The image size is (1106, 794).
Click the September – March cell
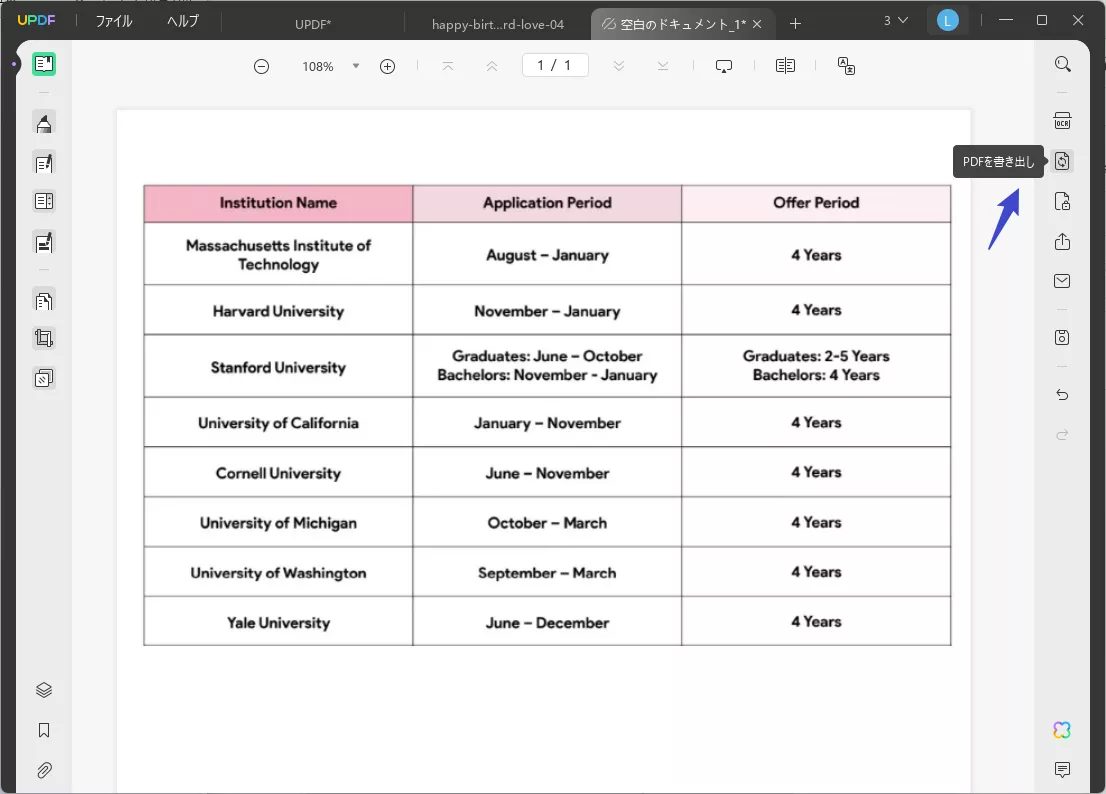547,573
